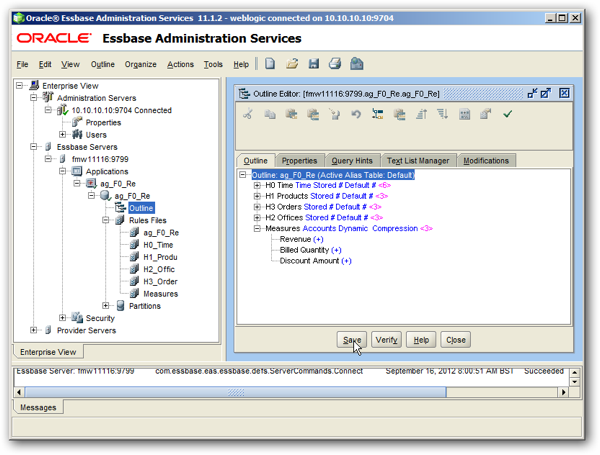Click the Save disk toolbar icon

tap(314, 64)
